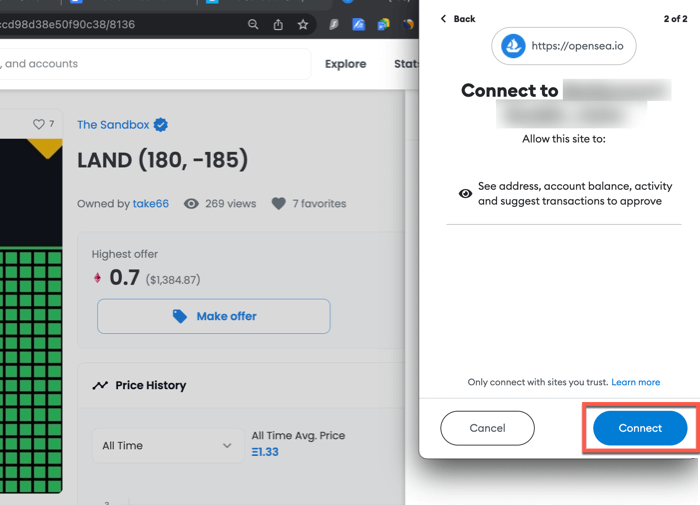The height and width of the screenshot is (505, 700).
Task: Click the price tag icon in Make offer
Action: pos(179,316)
